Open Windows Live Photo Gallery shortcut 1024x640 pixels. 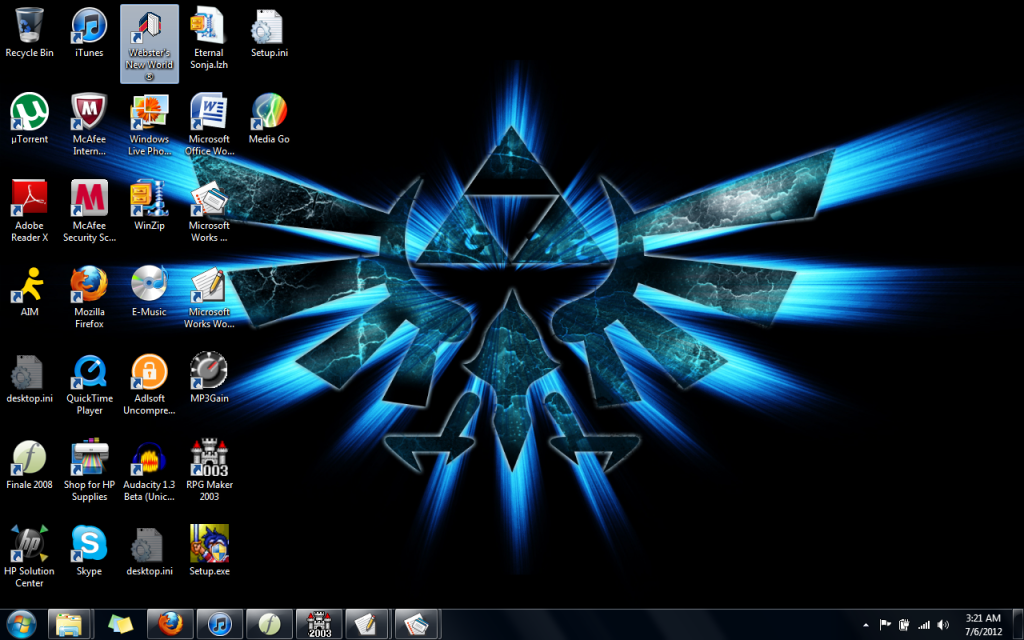[x=150, y=124]
